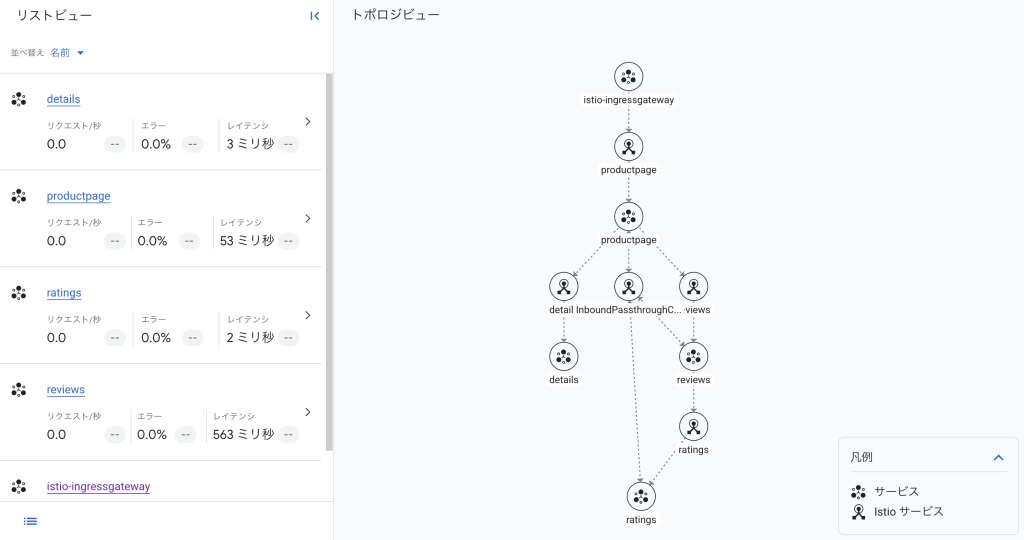This screenshot has width=1024, height=540.
Task: Click the list view icon at bottom left
Action: 30,521
